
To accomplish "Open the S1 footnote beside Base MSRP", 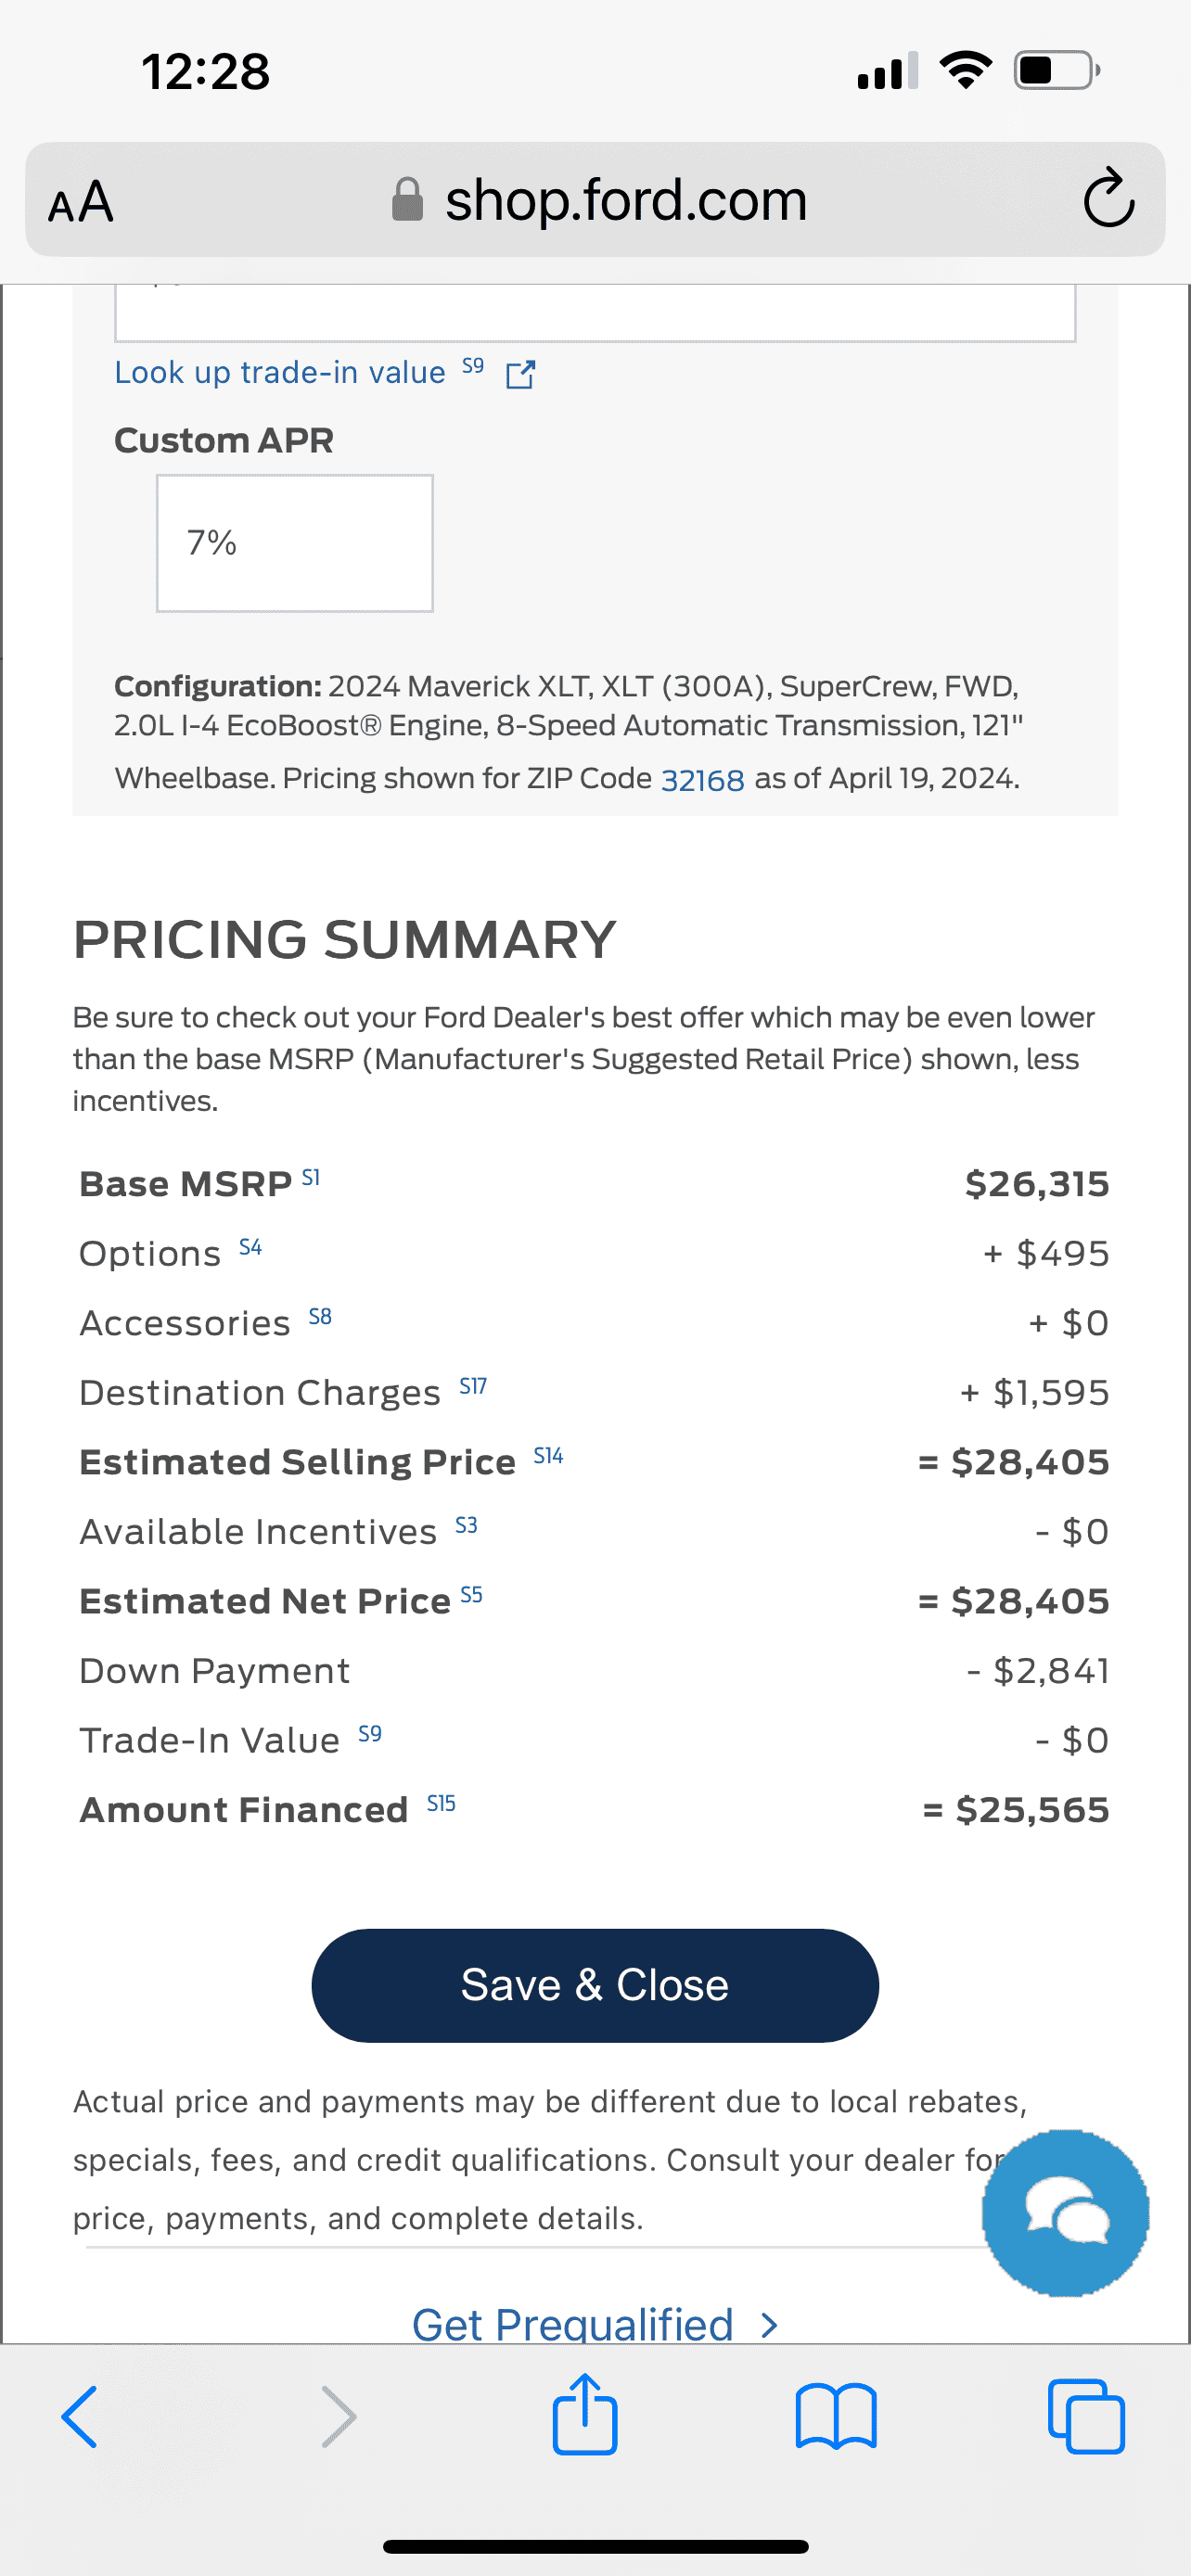I will pyautogui.click(x=311, y=1178).
